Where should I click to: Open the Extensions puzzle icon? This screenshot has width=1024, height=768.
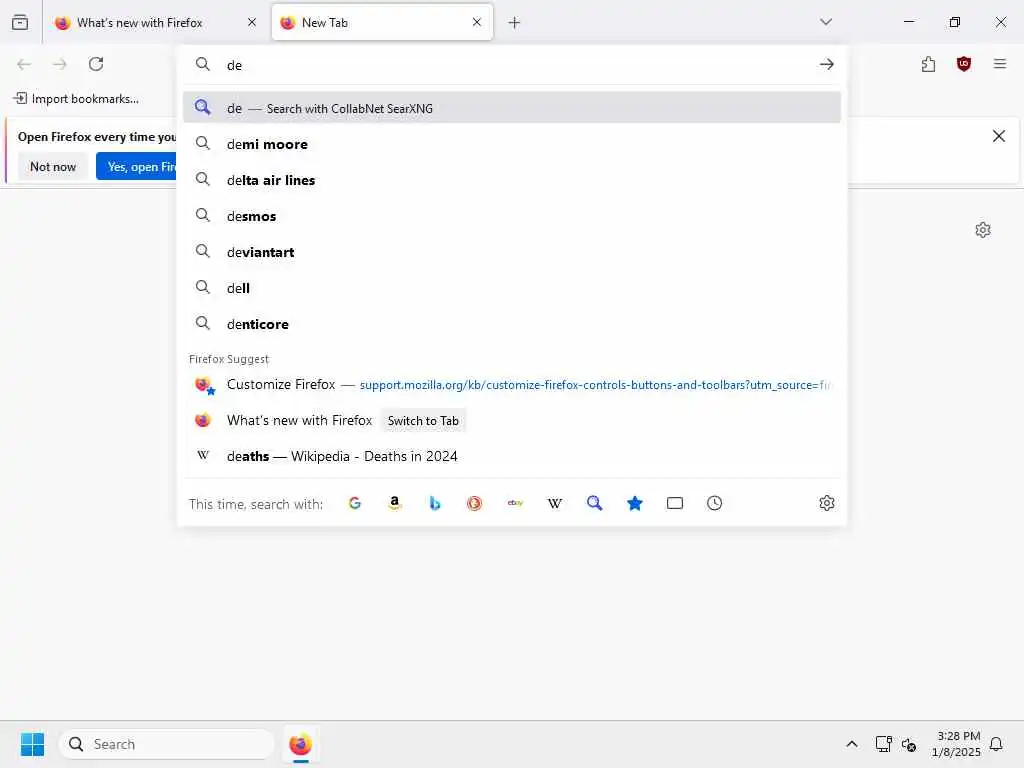point(929,64)
